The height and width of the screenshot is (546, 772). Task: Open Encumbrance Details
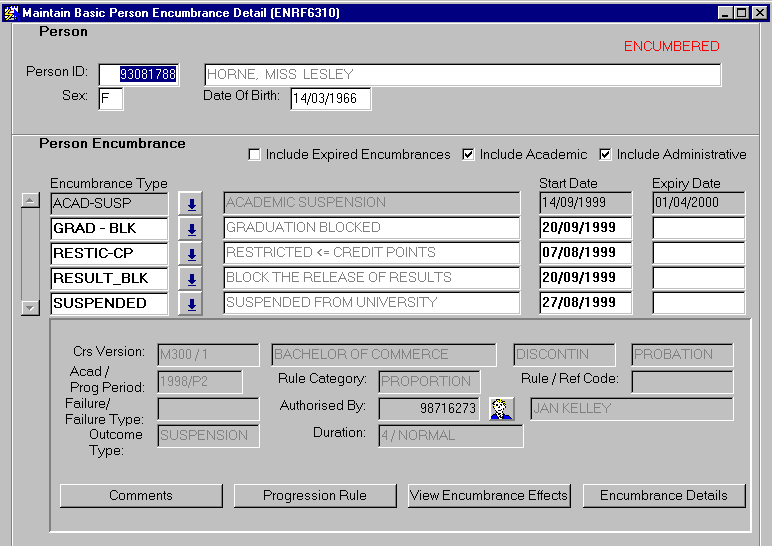(664, 496)
